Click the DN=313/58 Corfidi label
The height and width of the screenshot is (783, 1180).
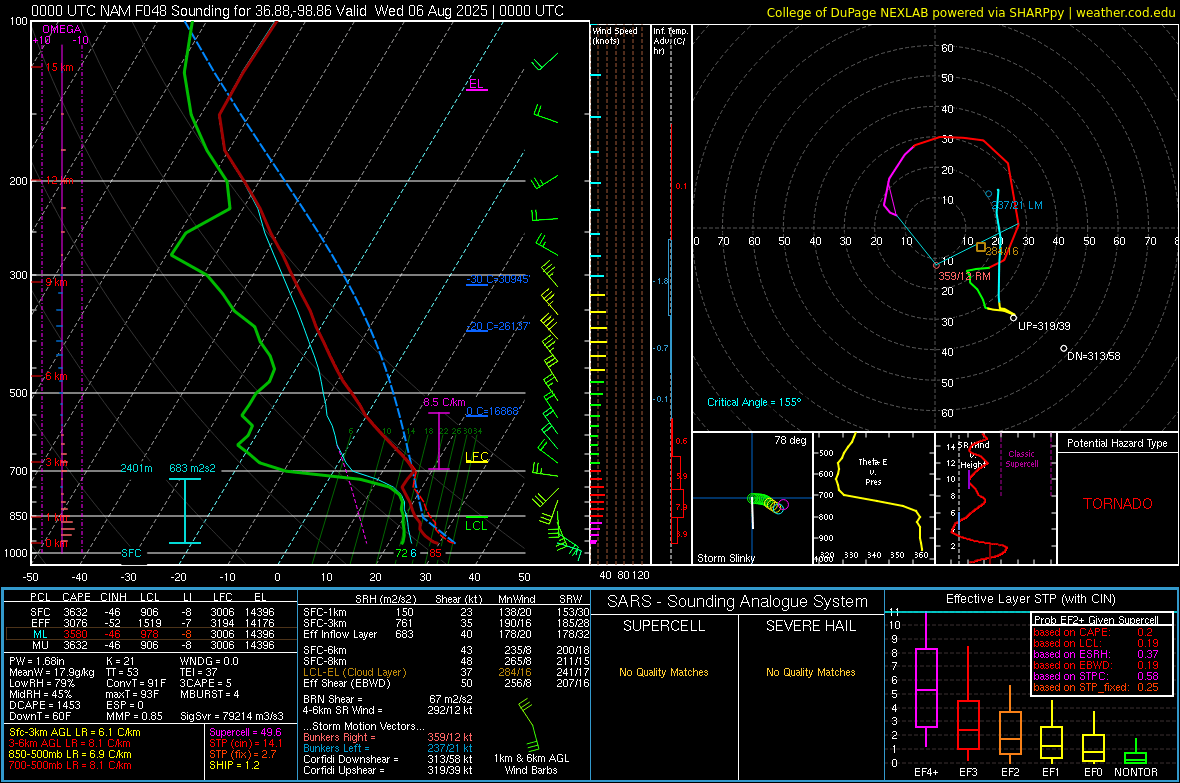click(x=1093, y=356)
